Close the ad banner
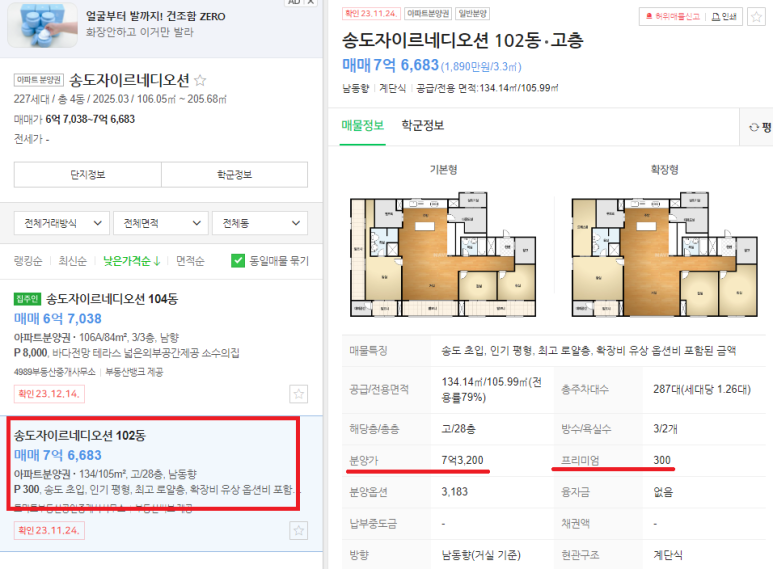Viewport: 773px width, 569px height. click(x=311, y=2)
